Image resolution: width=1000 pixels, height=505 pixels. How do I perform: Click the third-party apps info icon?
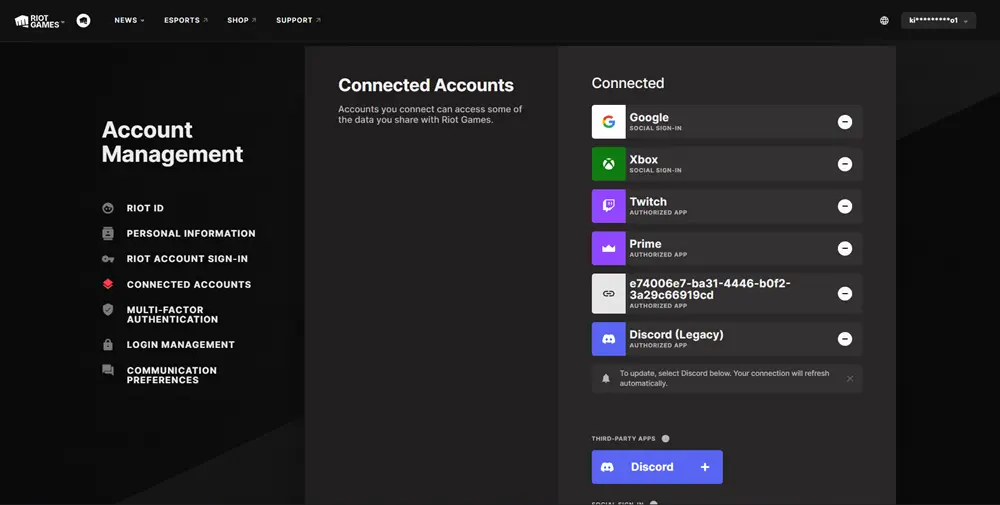click(x=665, y=439)
